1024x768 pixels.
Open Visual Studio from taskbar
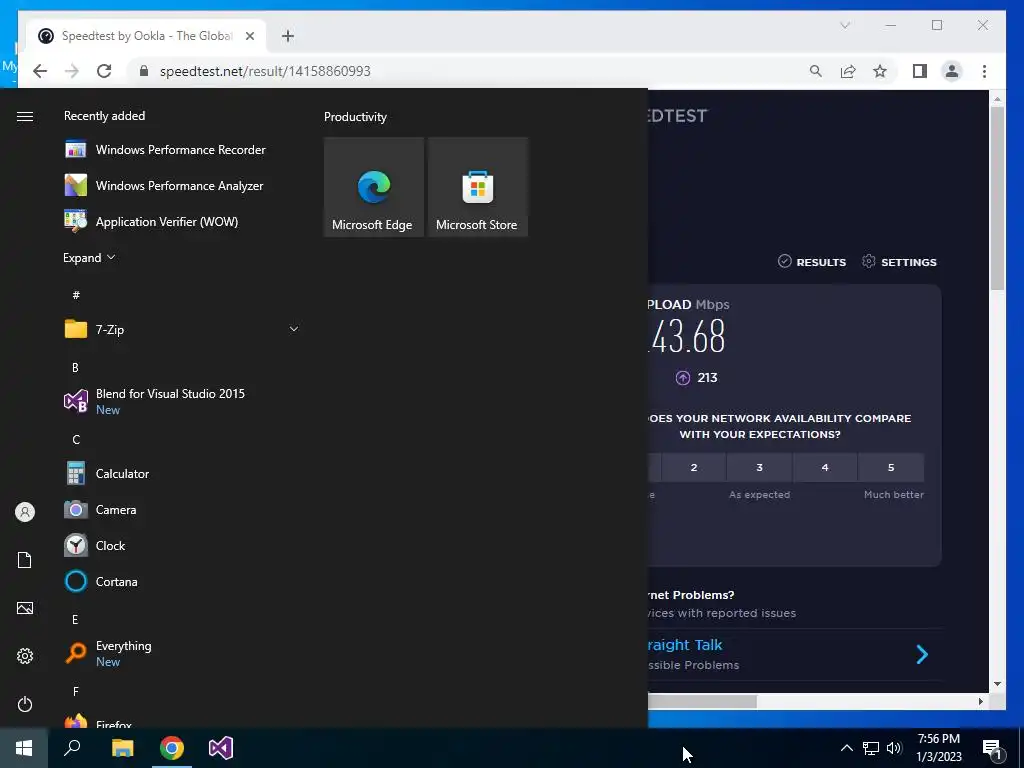(221, 748)
